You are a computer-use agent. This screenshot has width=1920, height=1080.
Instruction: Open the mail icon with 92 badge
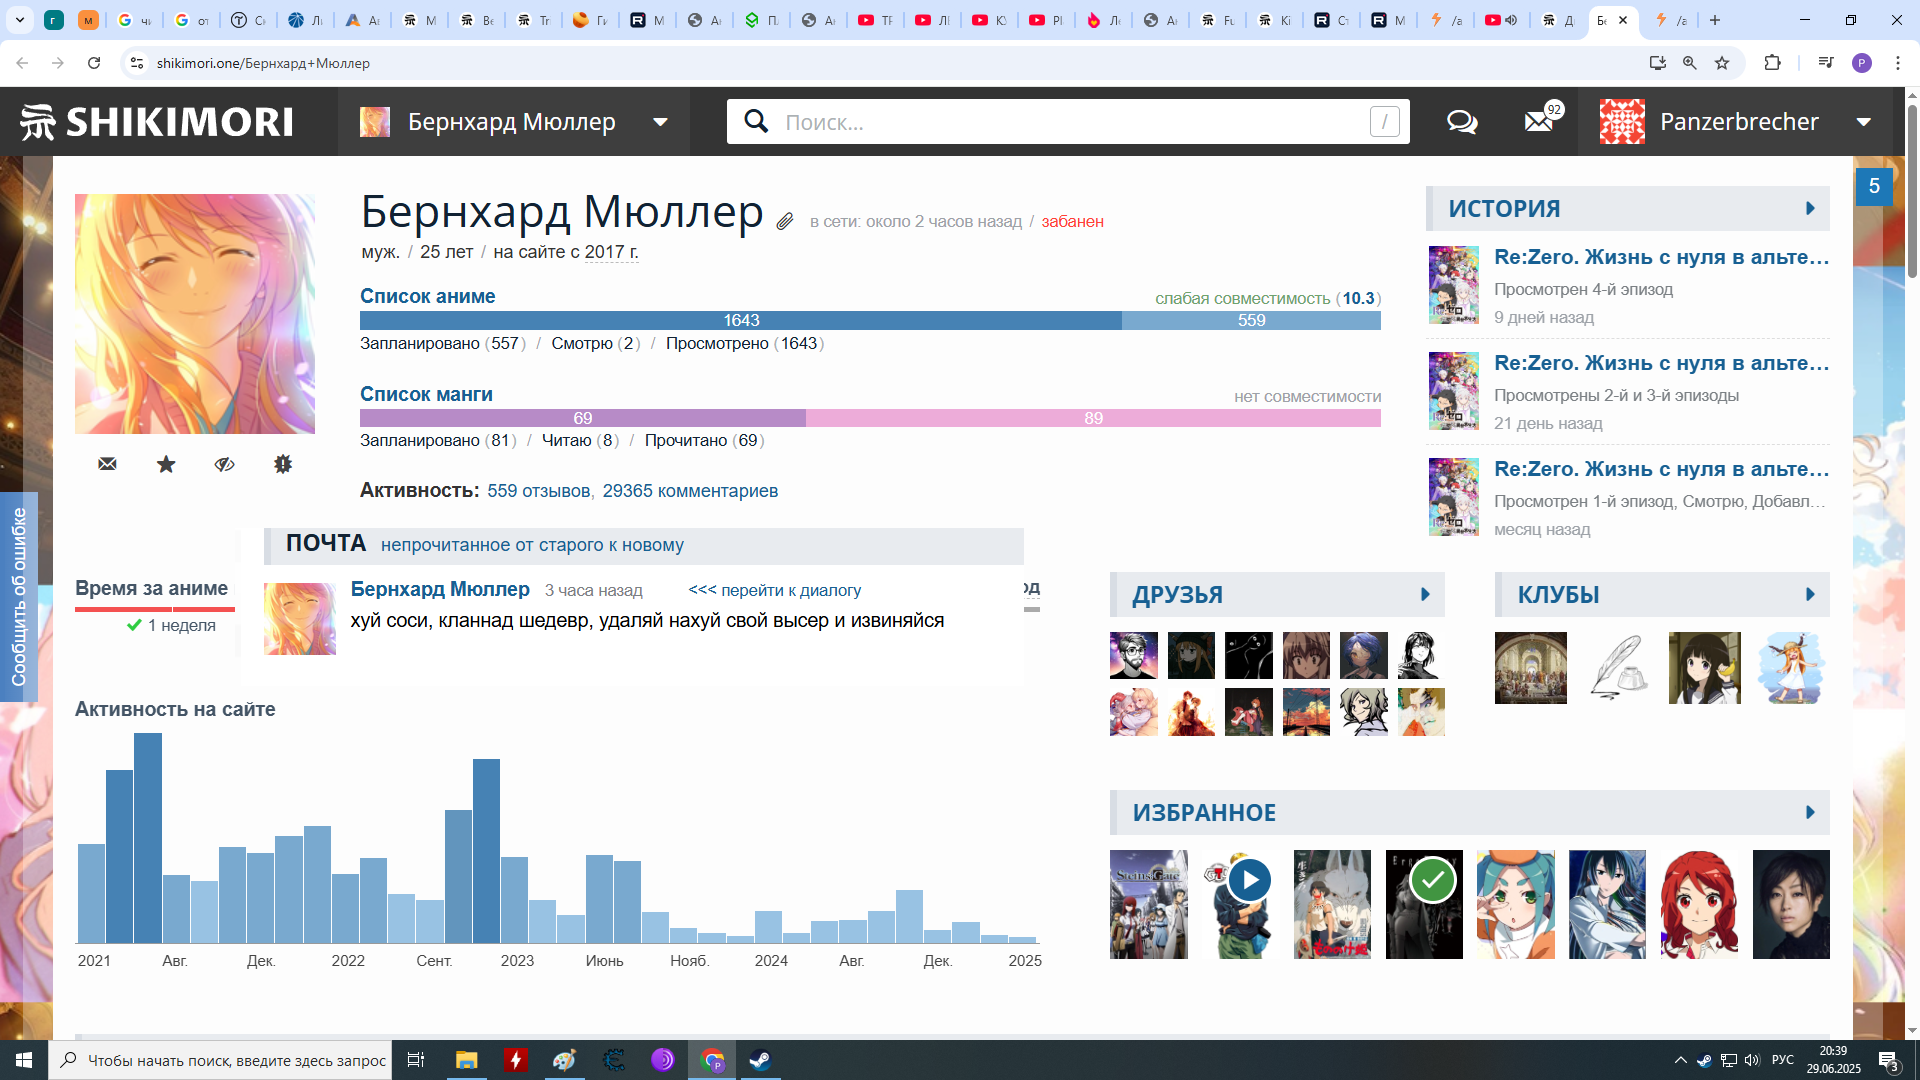pyautogui.click(x=1539, y=122)
